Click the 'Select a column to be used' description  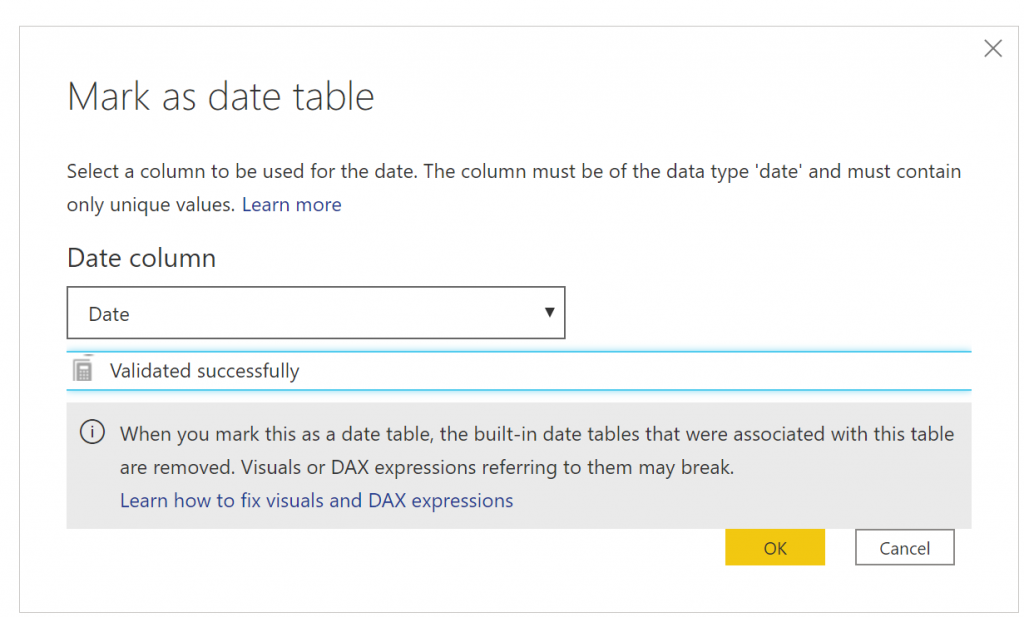coord(514,172)
